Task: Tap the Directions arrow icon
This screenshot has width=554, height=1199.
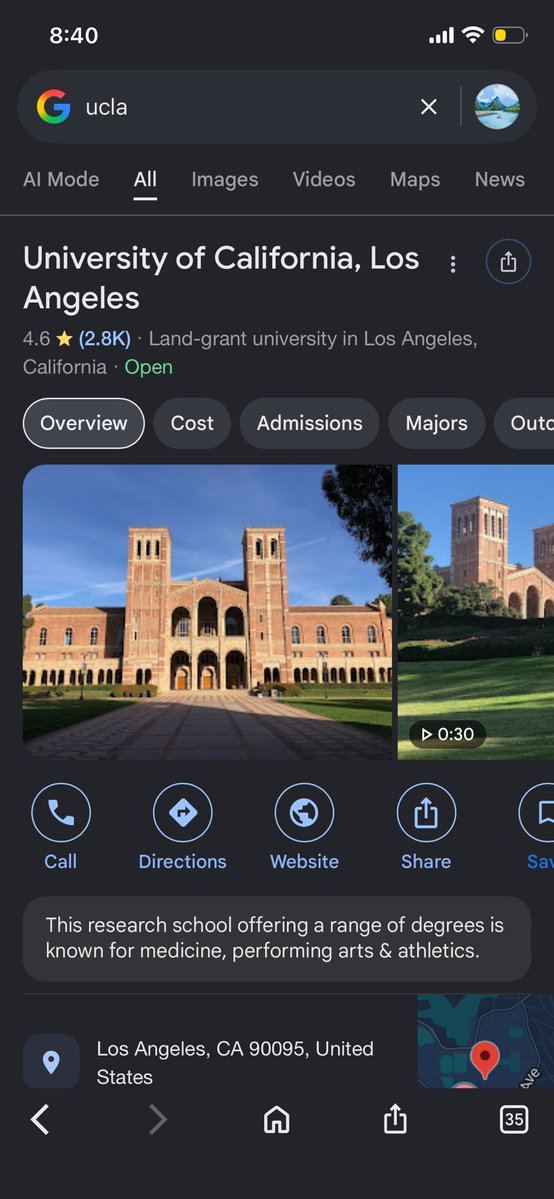Action: click(x=182, y=813)
